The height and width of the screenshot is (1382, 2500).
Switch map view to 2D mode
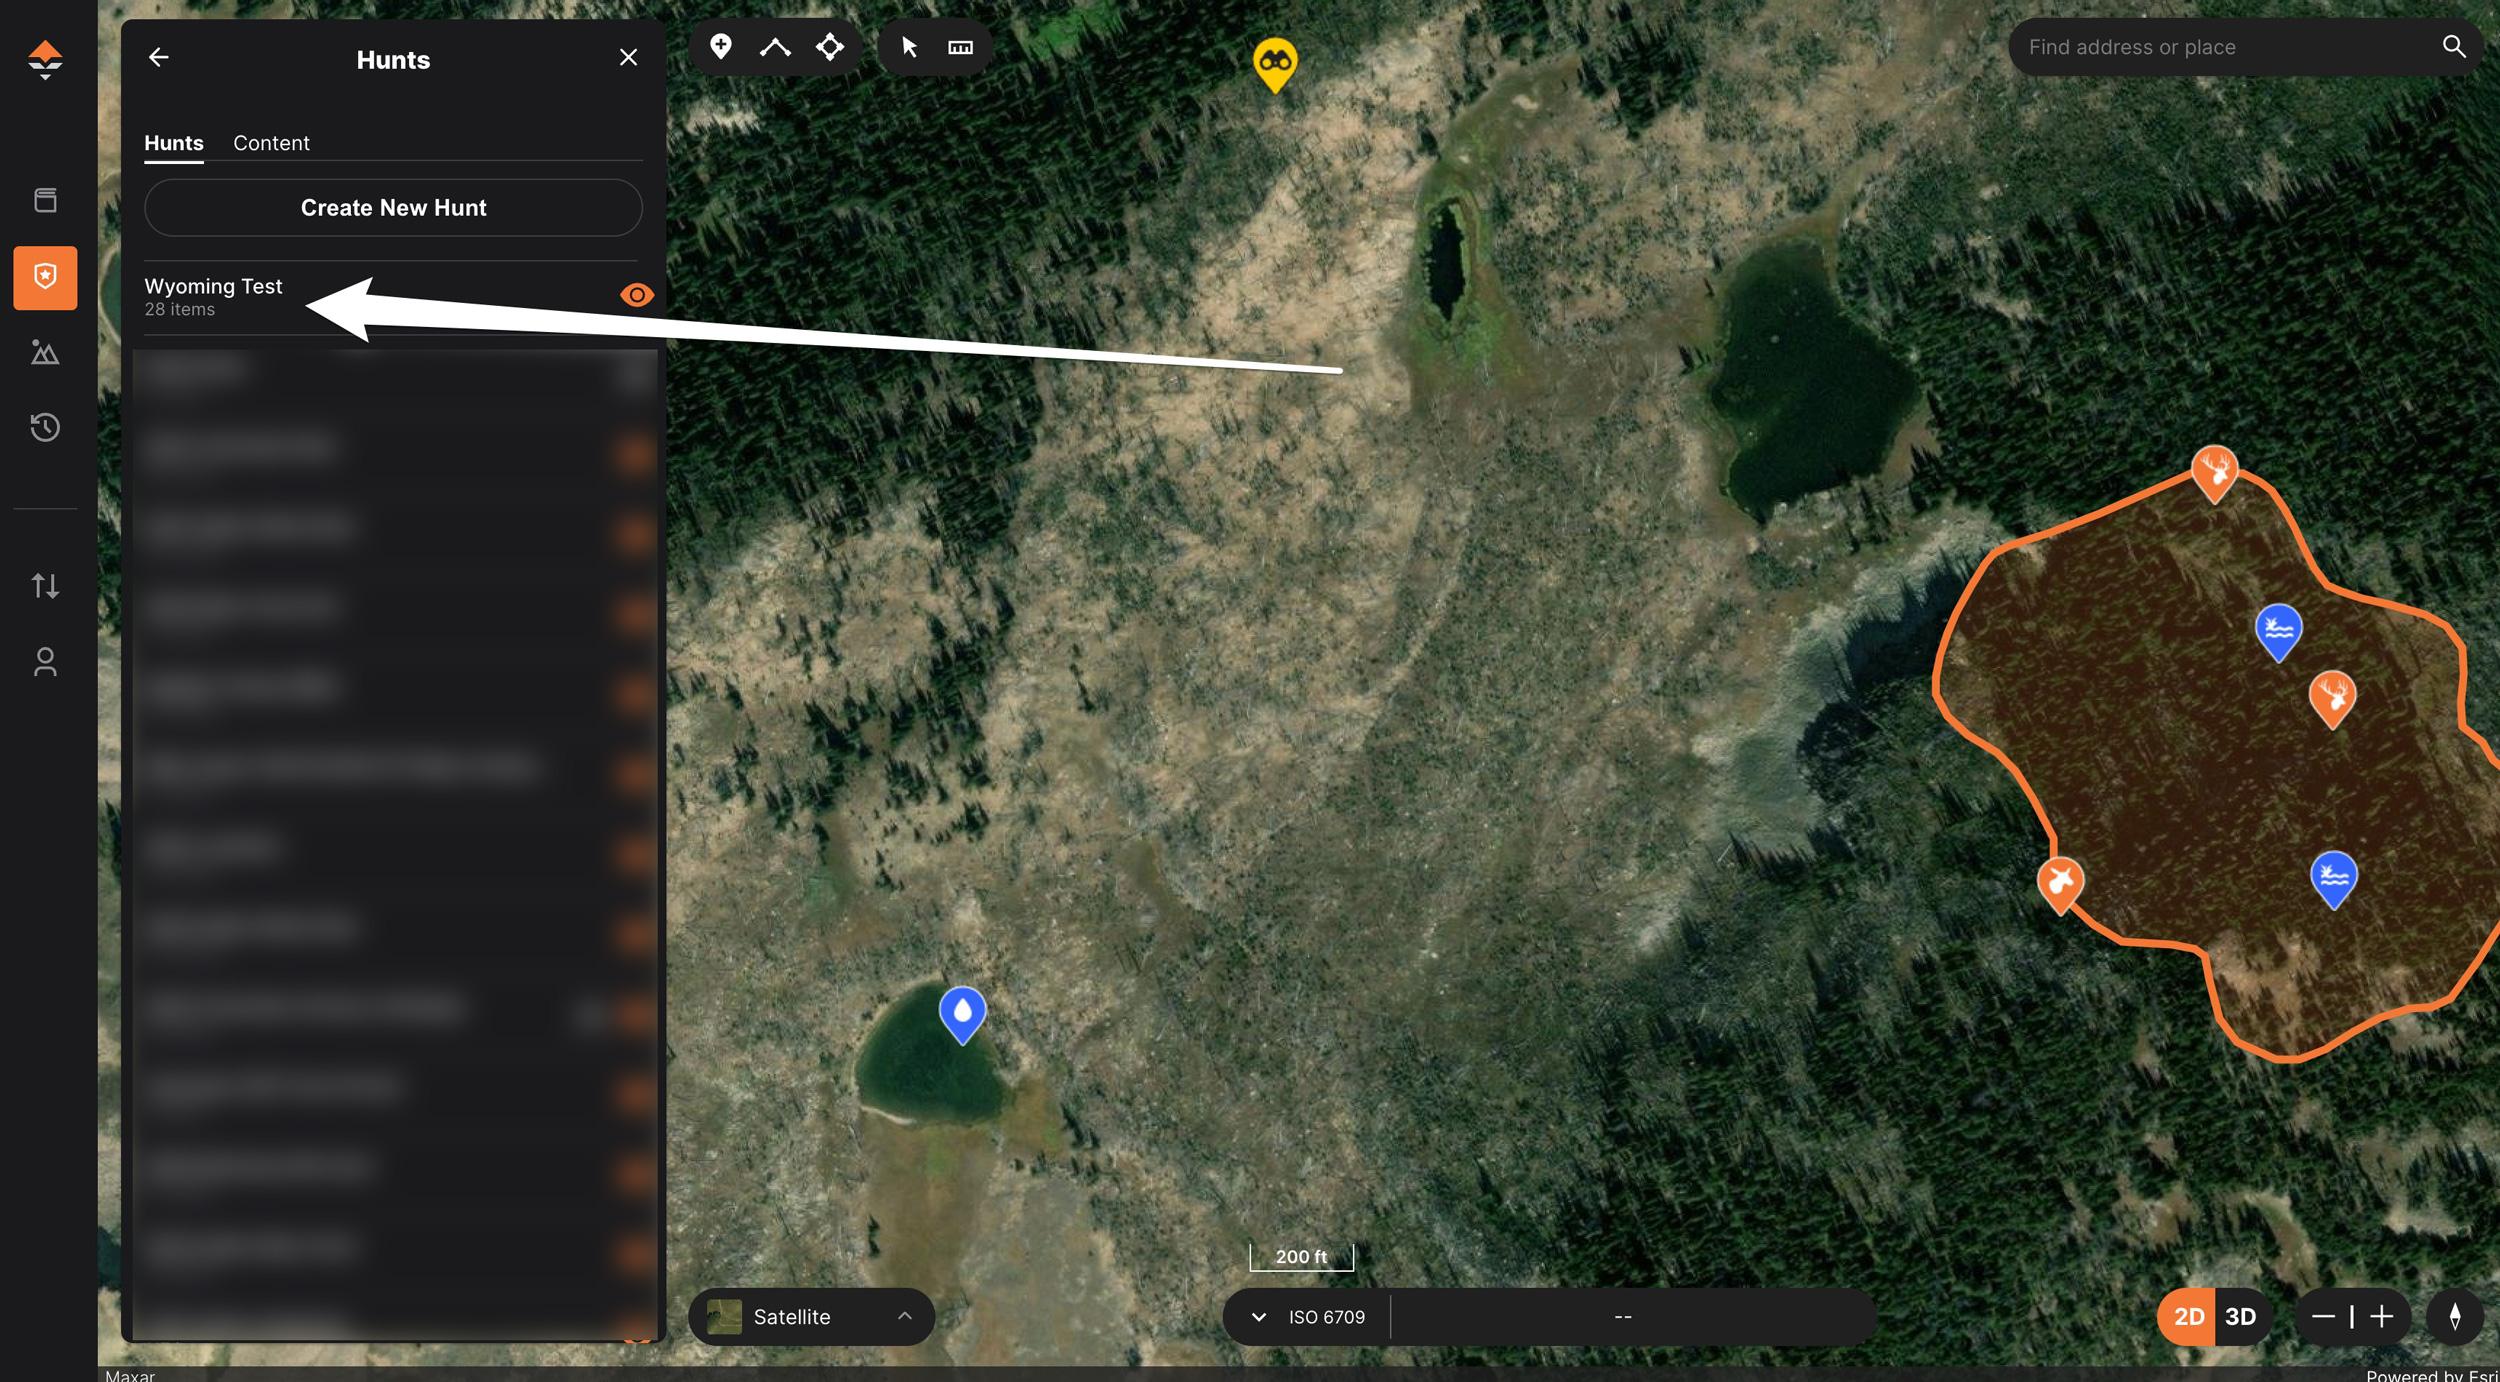2190,1316
